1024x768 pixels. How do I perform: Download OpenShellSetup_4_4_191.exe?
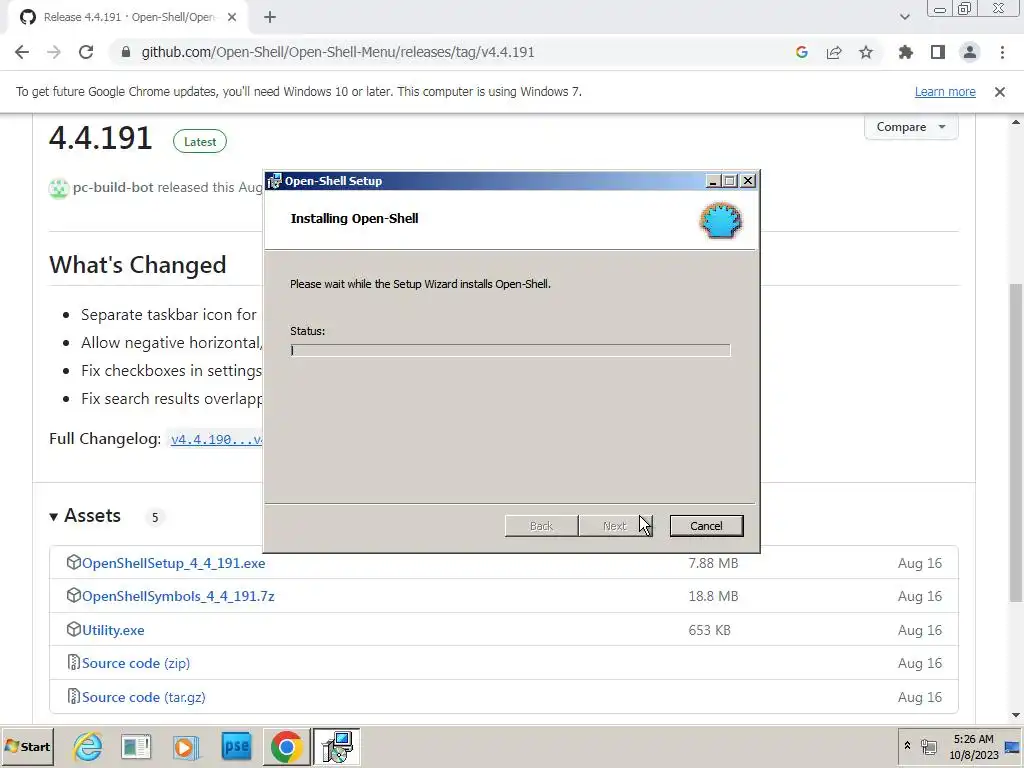[x=173, y=563]
